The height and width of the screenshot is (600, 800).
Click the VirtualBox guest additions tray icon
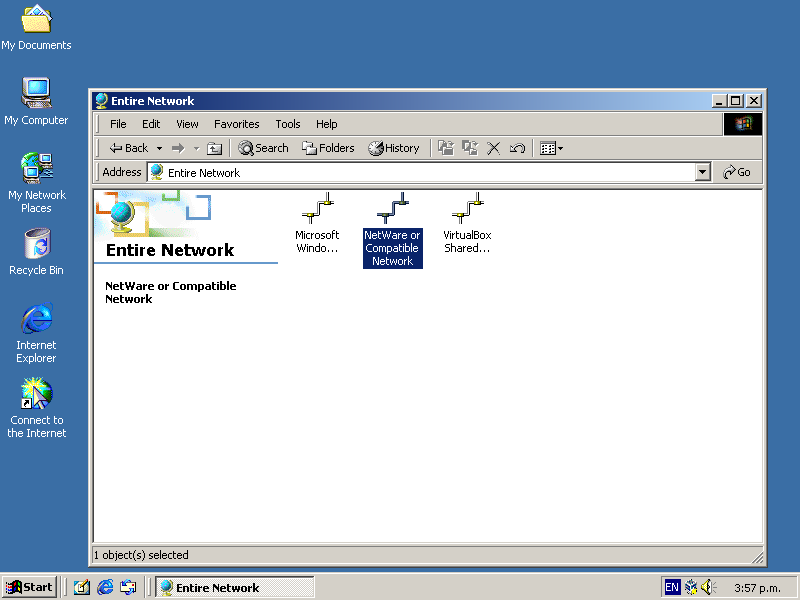[691, 588]
